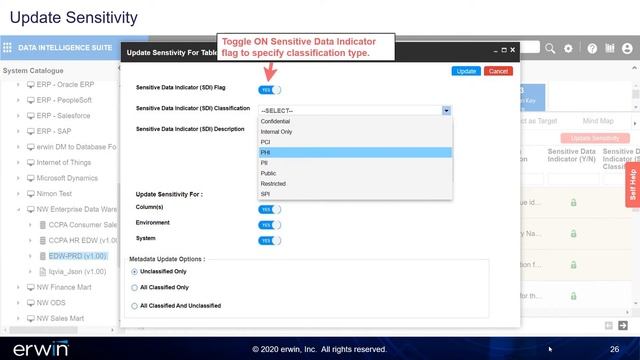Select Iqvia_Json (v1.00) tree item
The height and width of the screenshot is (360, 640).
click(x=78, y=271)
